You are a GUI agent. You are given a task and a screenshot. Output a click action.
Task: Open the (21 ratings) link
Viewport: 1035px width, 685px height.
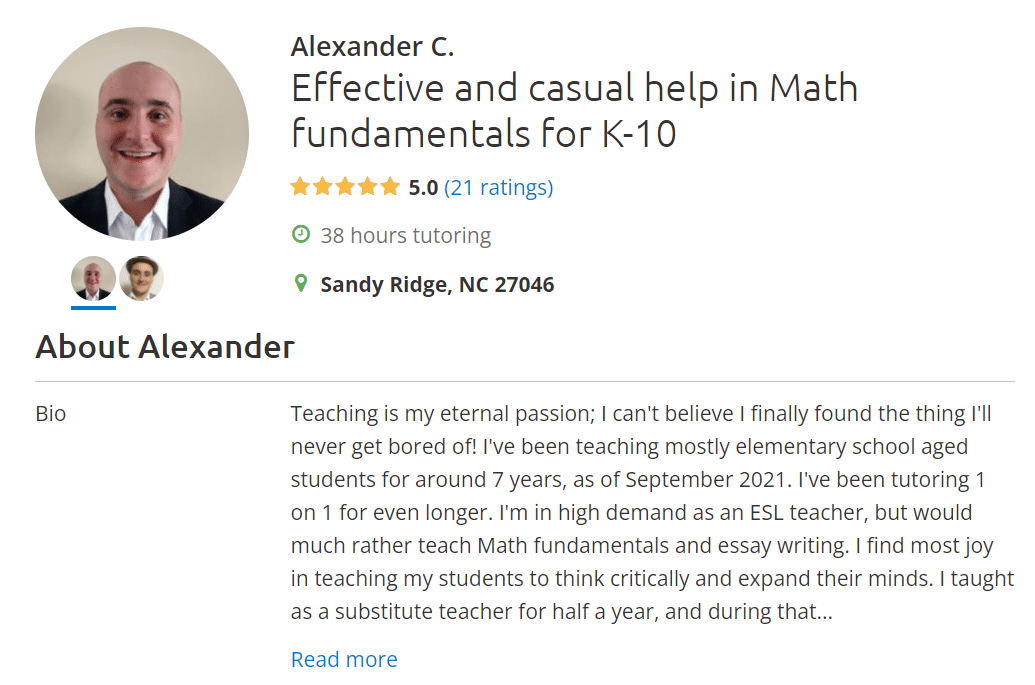(498, 187)
